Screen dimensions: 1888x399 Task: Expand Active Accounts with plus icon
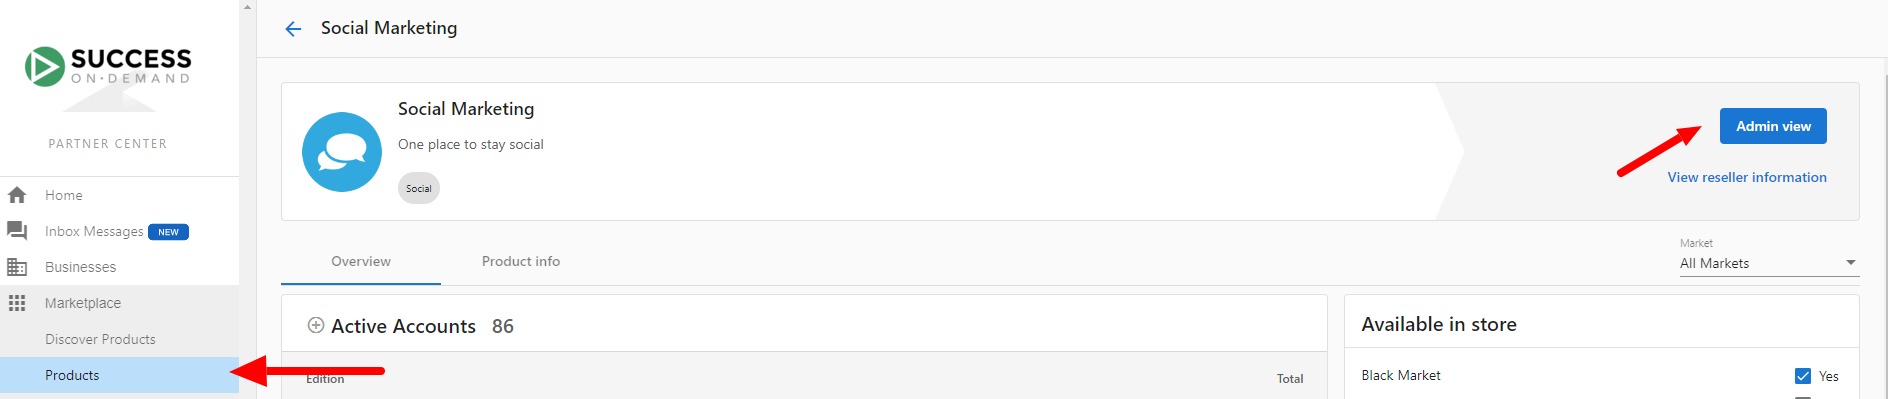(316, 325)
